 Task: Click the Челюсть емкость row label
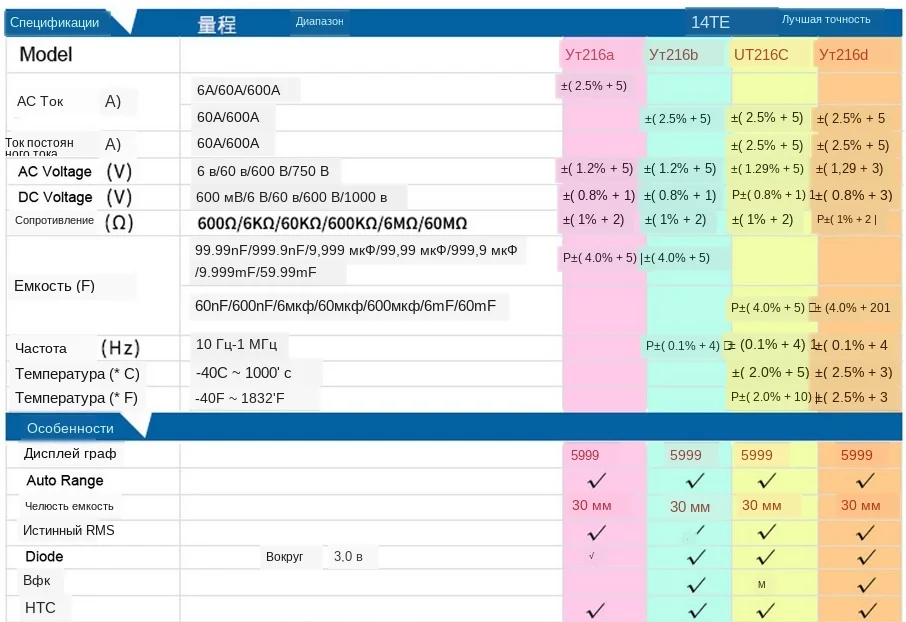(69, 506)
